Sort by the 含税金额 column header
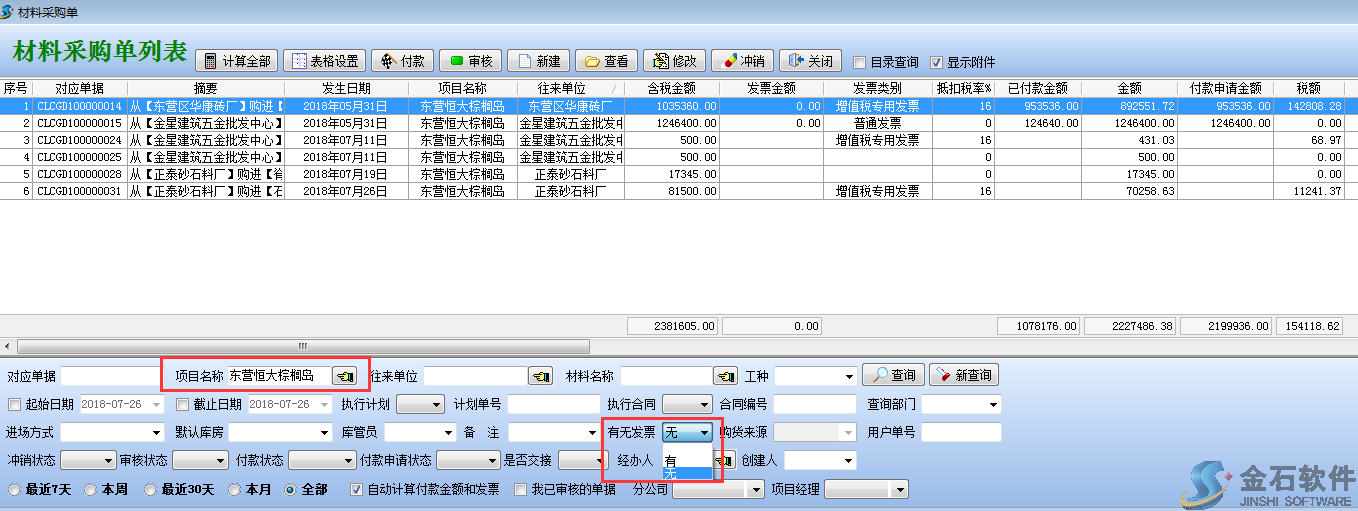 (x=671, y=88)
